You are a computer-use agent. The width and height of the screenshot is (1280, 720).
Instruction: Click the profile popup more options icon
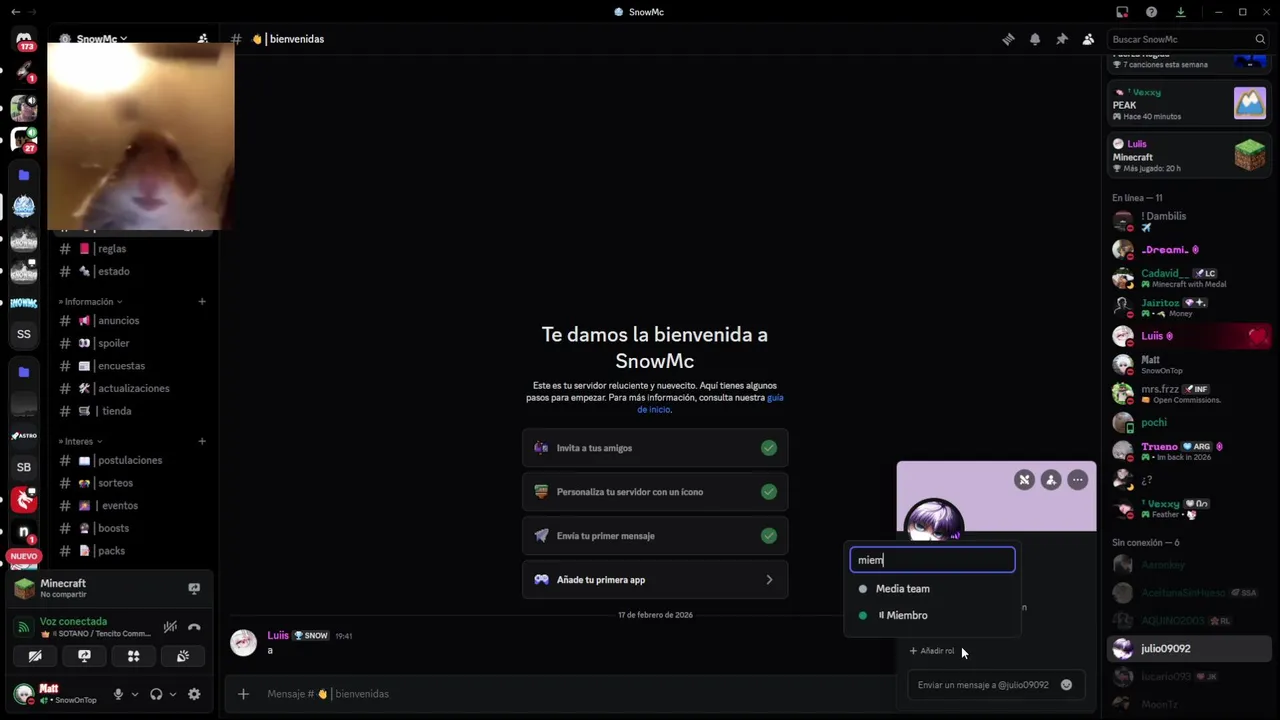[1077, 480]
